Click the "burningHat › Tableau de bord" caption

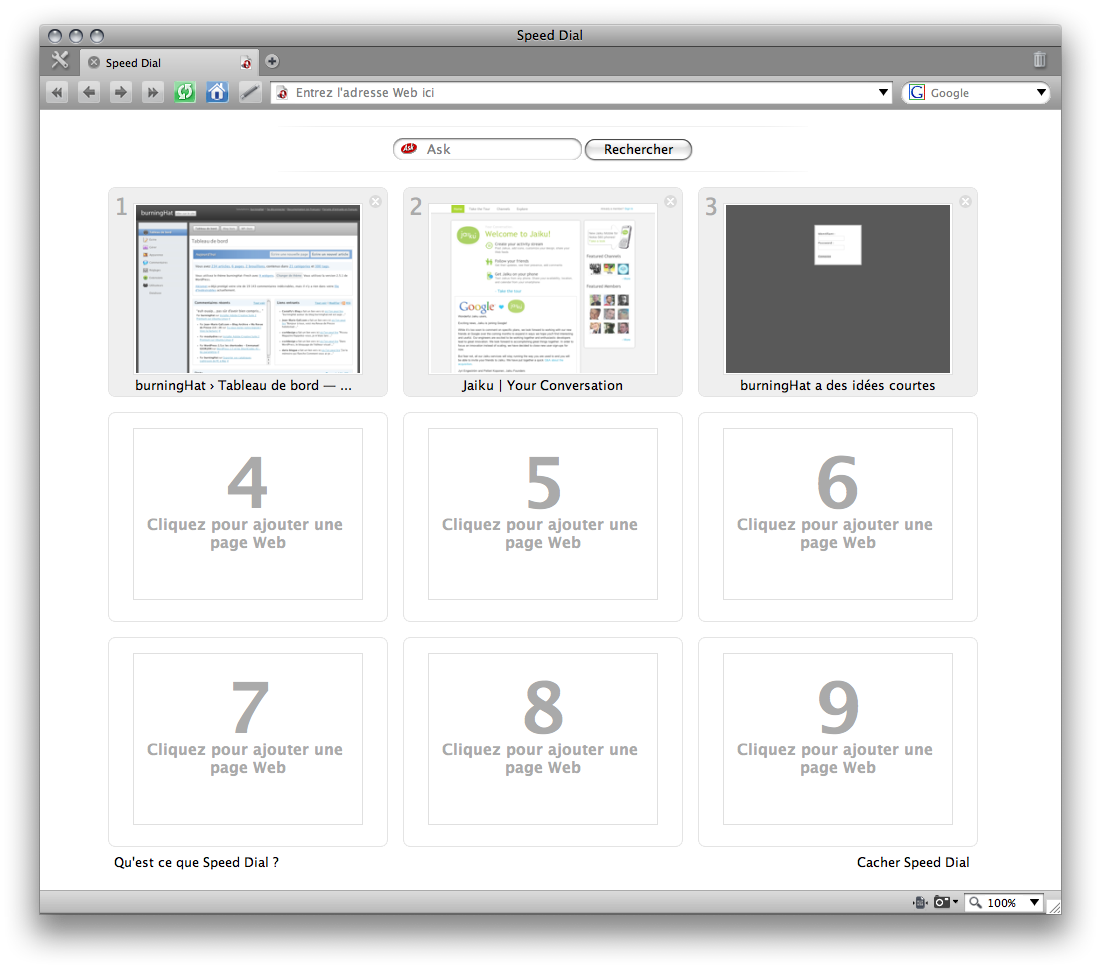(x=244, y=385)
